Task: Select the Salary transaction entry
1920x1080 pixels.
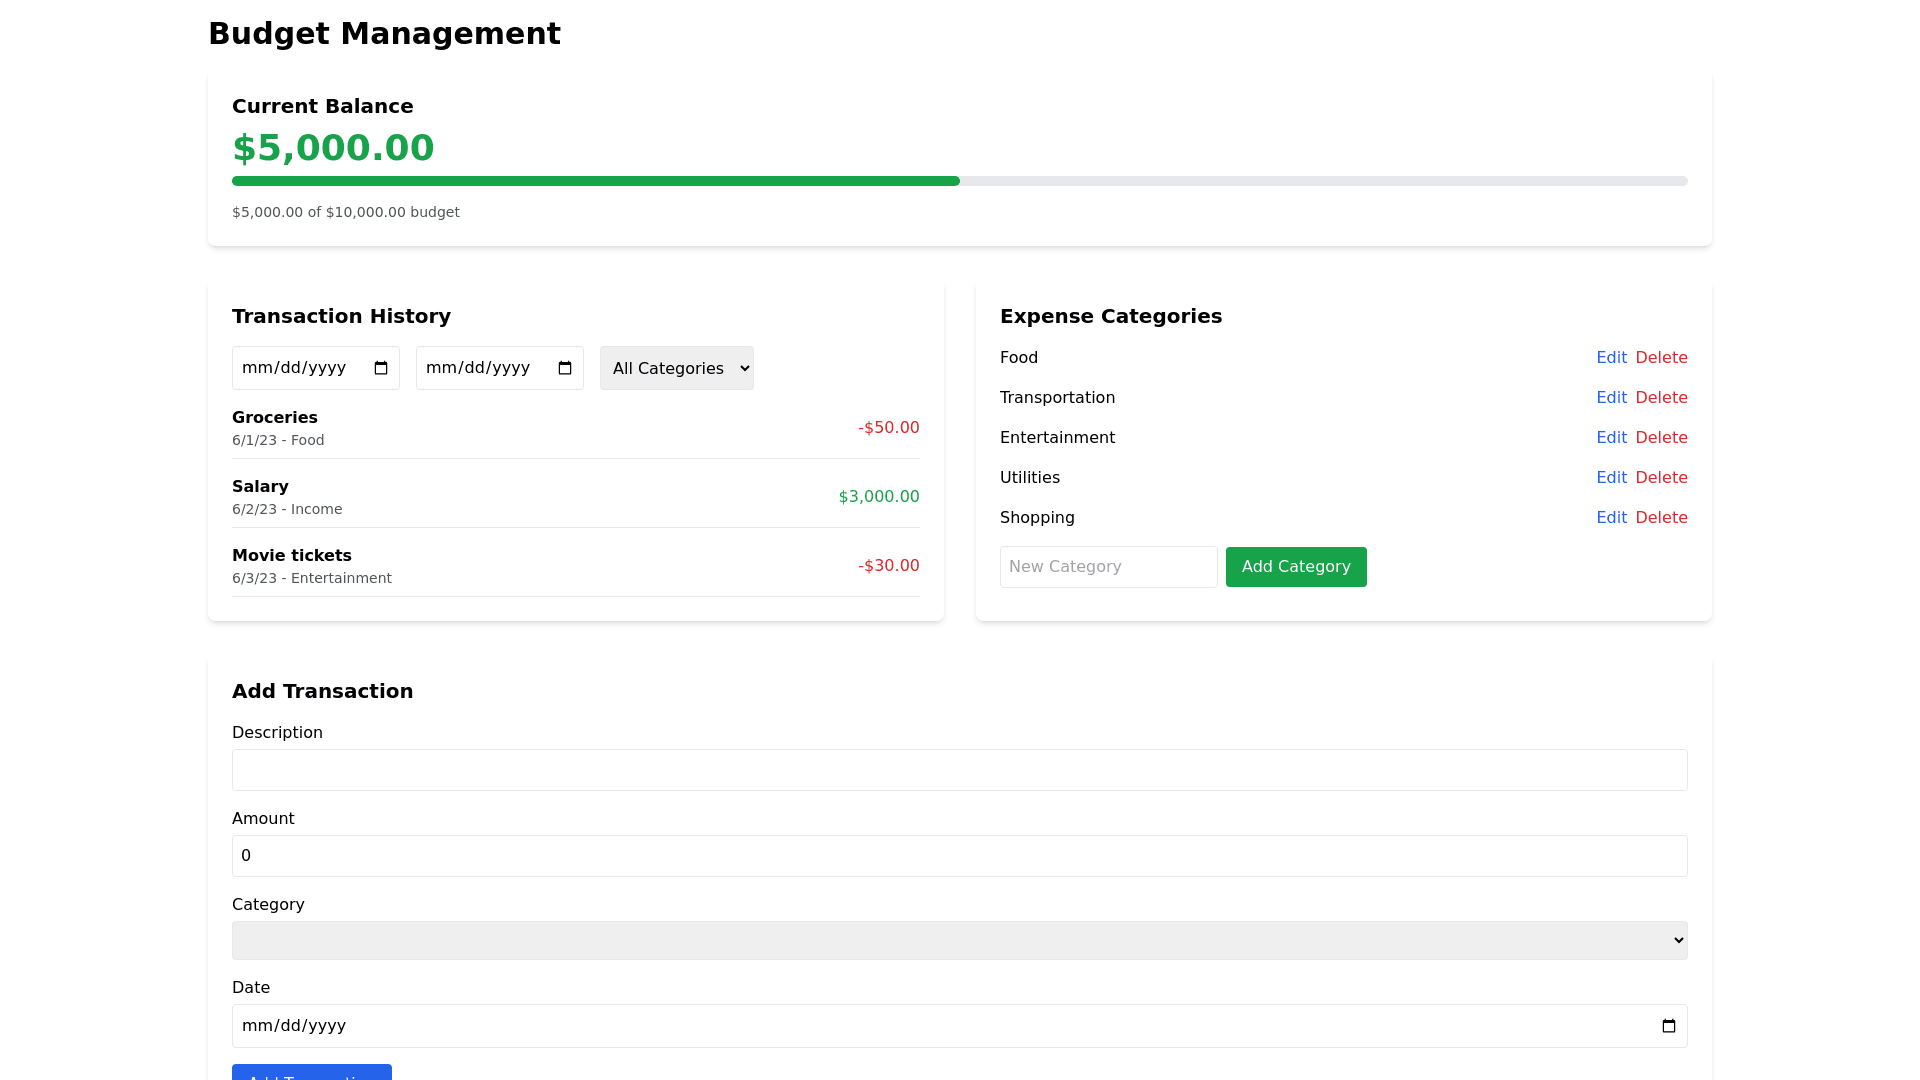Action: tap(575, 497)
